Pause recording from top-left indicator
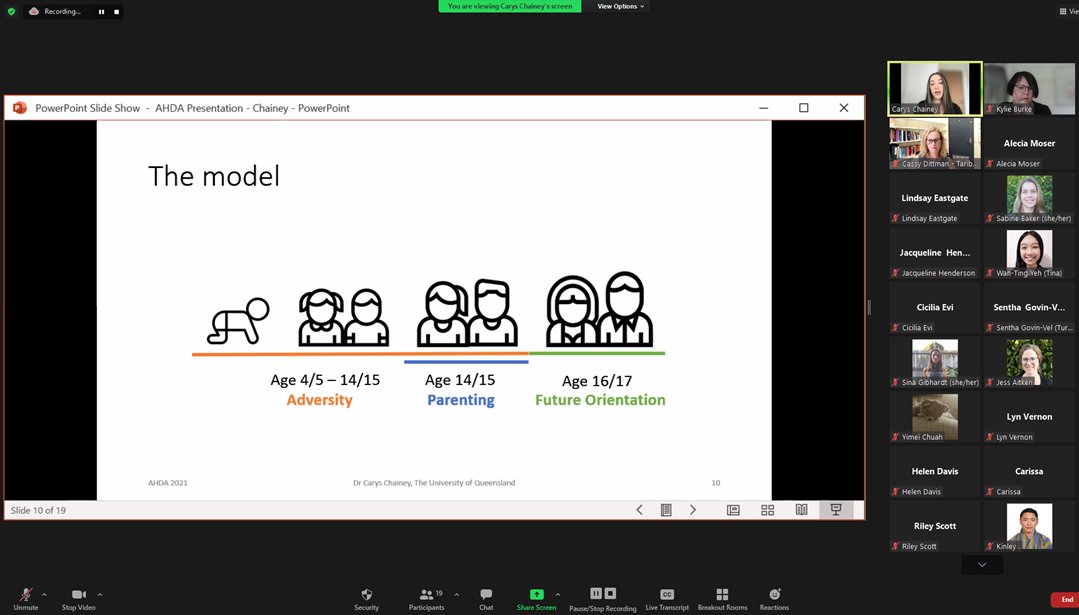The width and height of the screenshot is (1079, 615). pos(101,12)
